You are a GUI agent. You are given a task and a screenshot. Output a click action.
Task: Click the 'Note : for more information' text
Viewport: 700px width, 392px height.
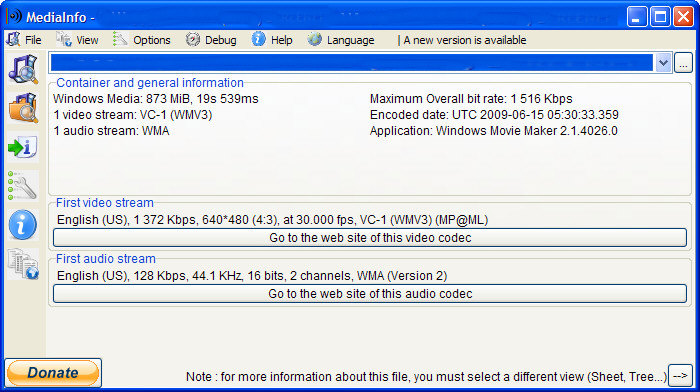426,376
